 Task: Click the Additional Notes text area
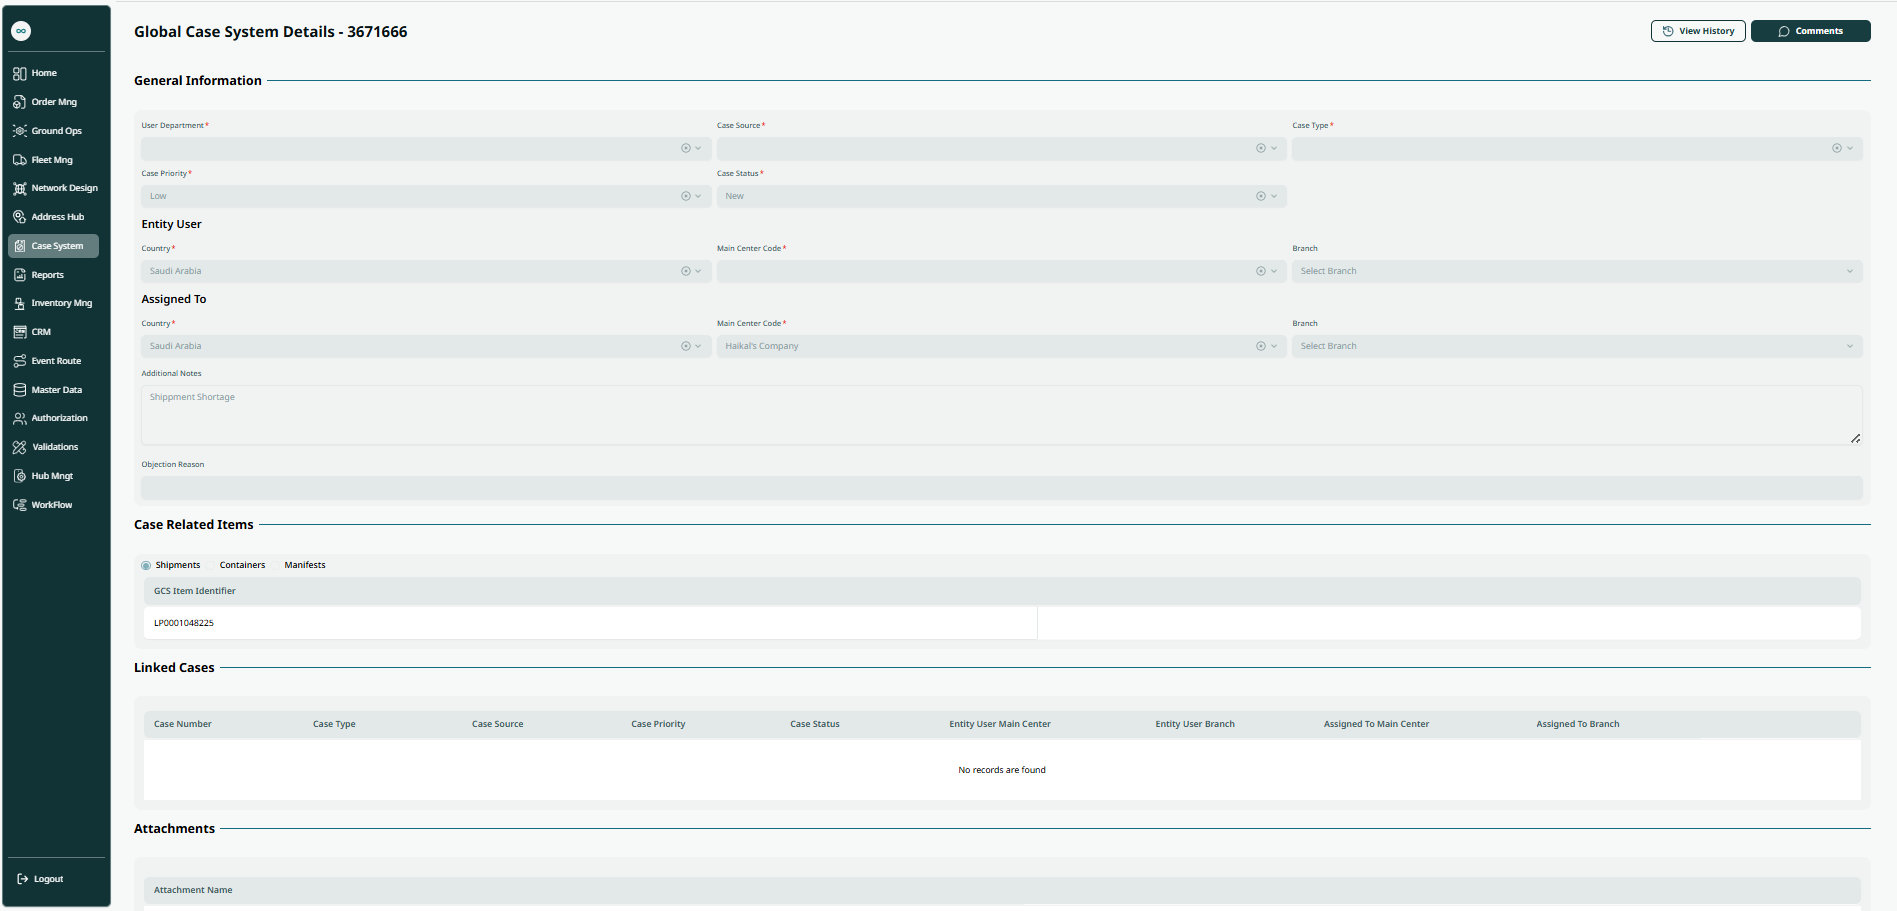tap(1000, 415)
